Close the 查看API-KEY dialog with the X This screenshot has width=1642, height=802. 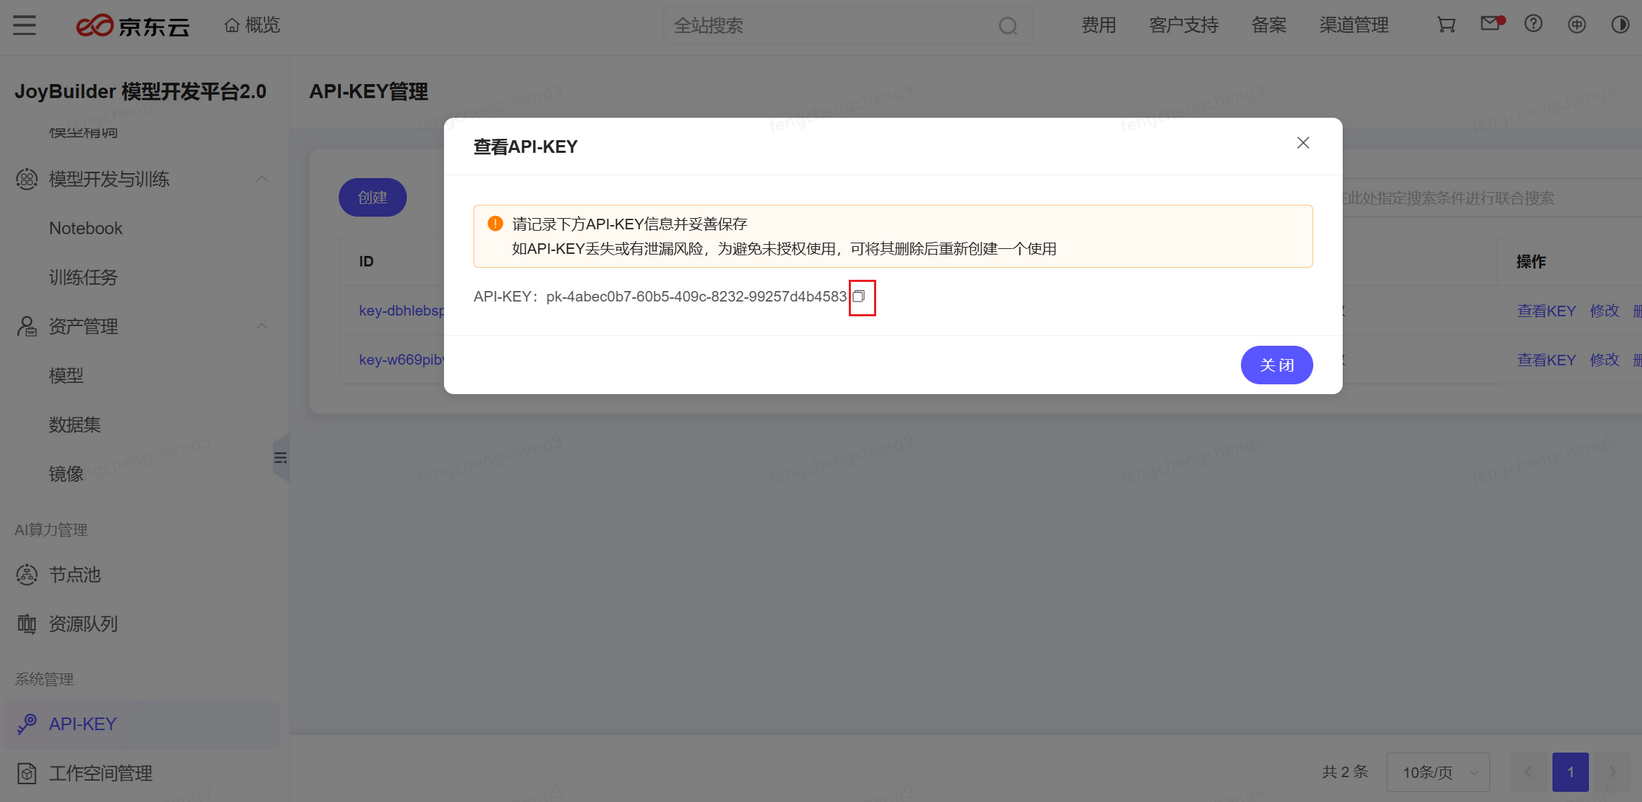[1303, 143]
